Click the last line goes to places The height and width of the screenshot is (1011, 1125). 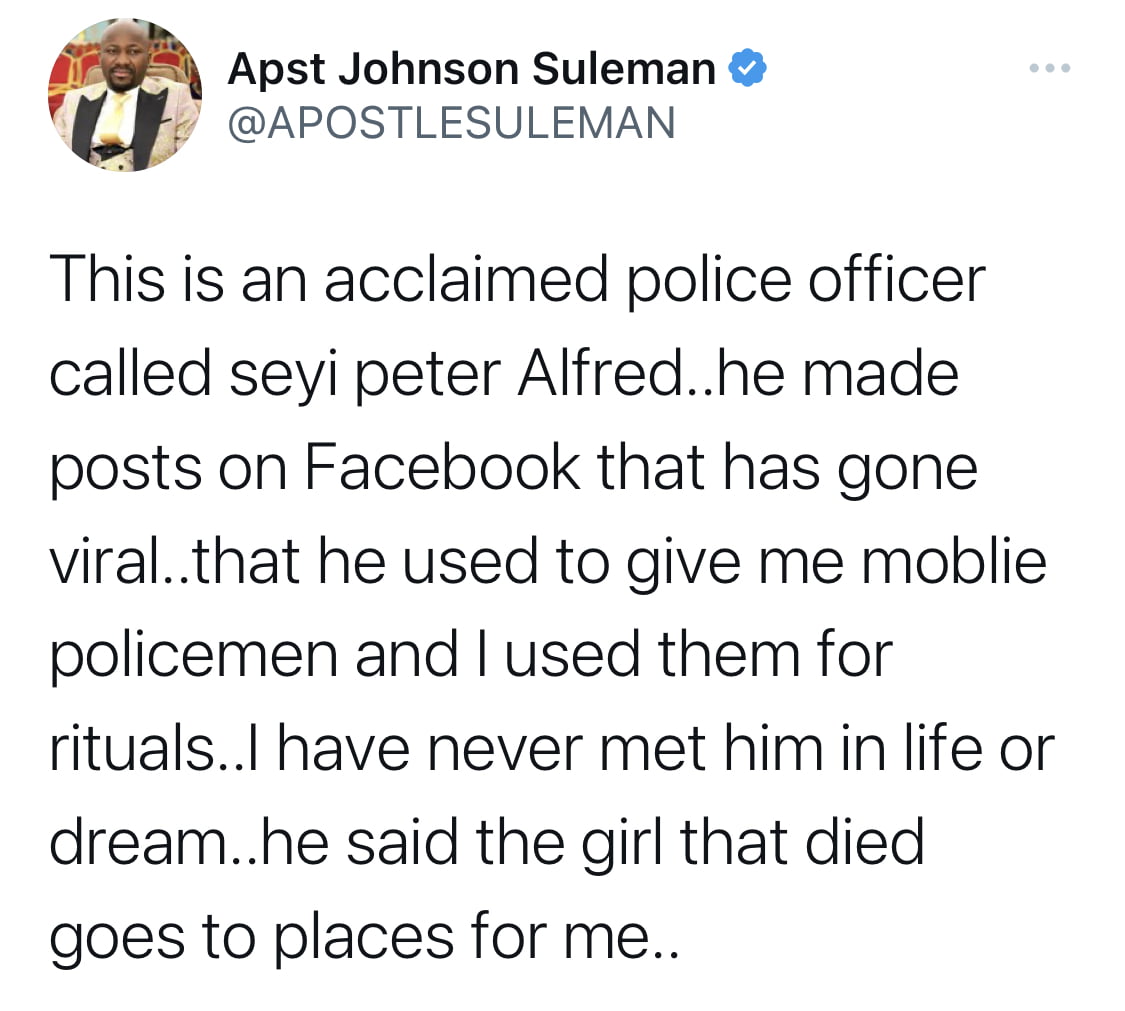tap(363, 938)
